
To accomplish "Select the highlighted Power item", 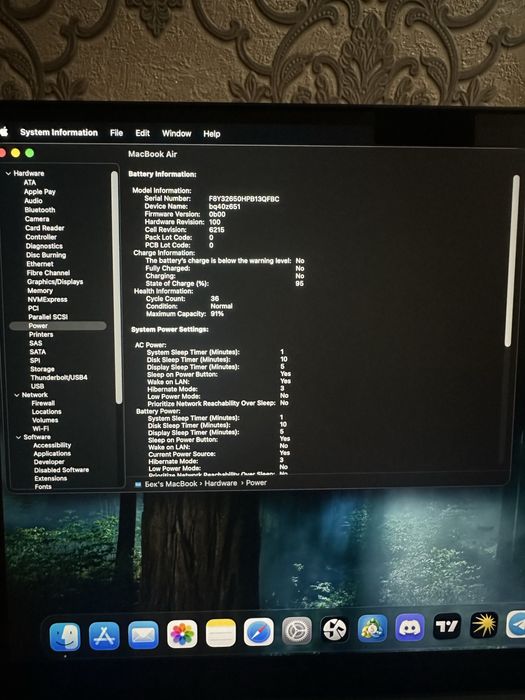I will pos(58,326).
